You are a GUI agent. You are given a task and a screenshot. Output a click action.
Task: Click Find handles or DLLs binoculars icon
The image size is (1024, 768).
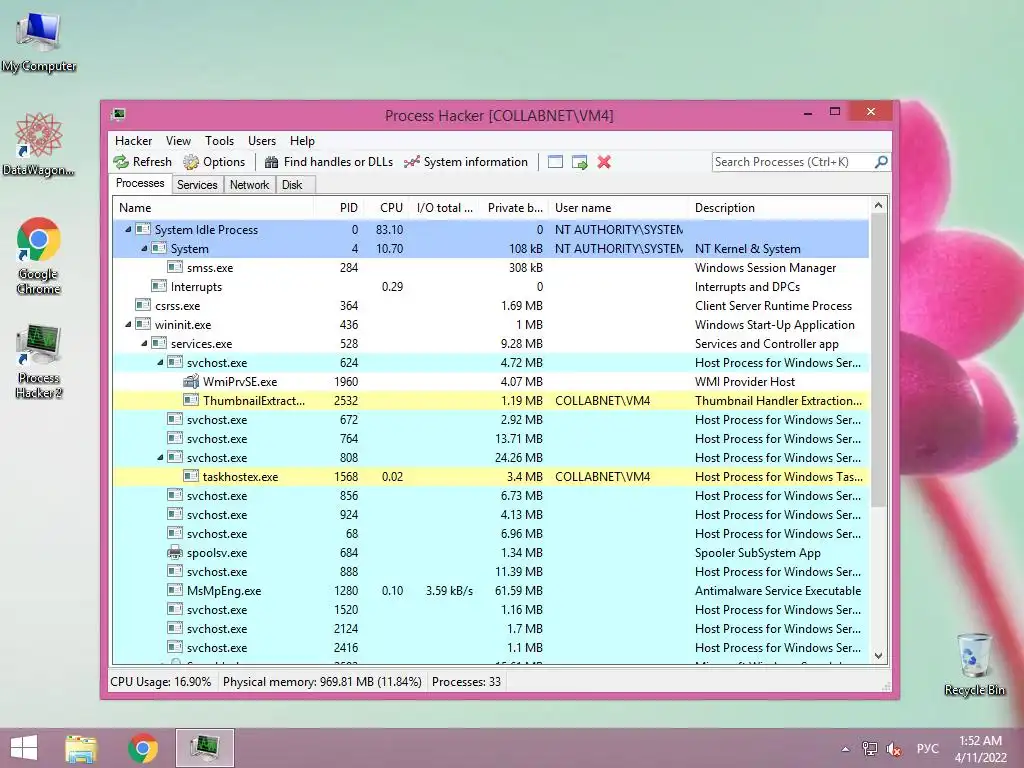272,162
